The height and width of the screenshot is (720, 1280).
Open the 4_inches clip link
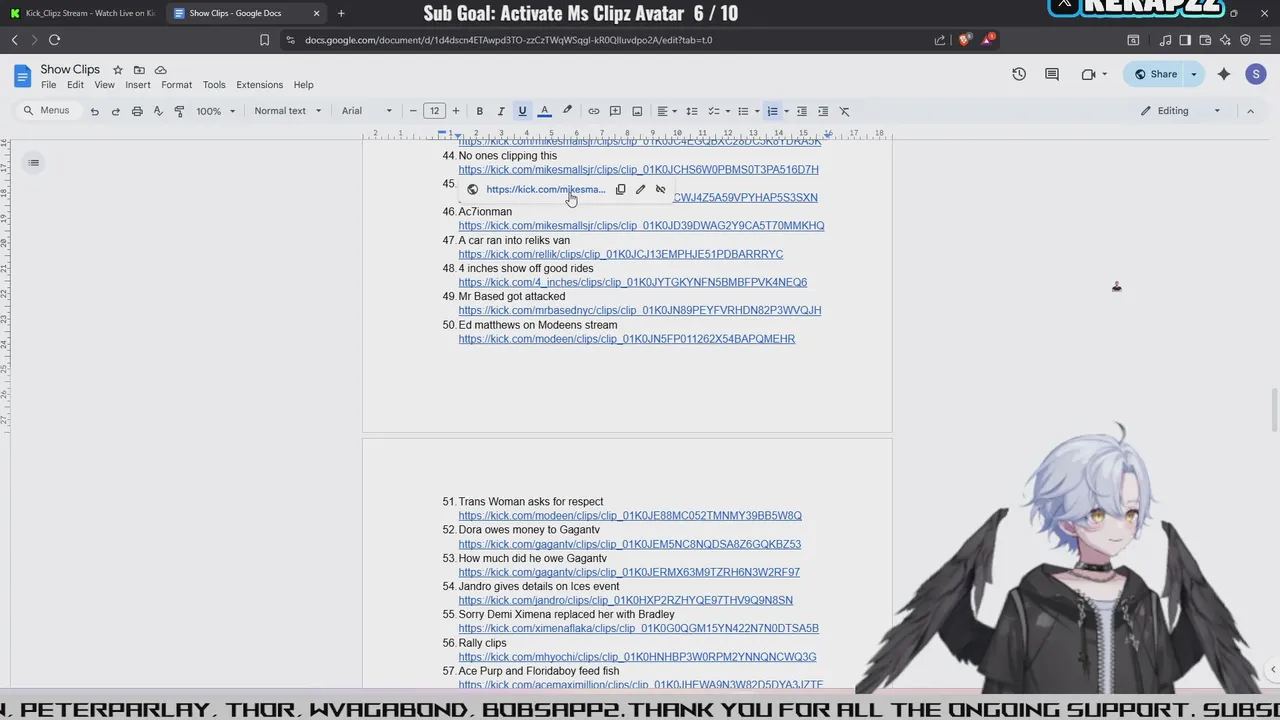(x=632, y=282)
